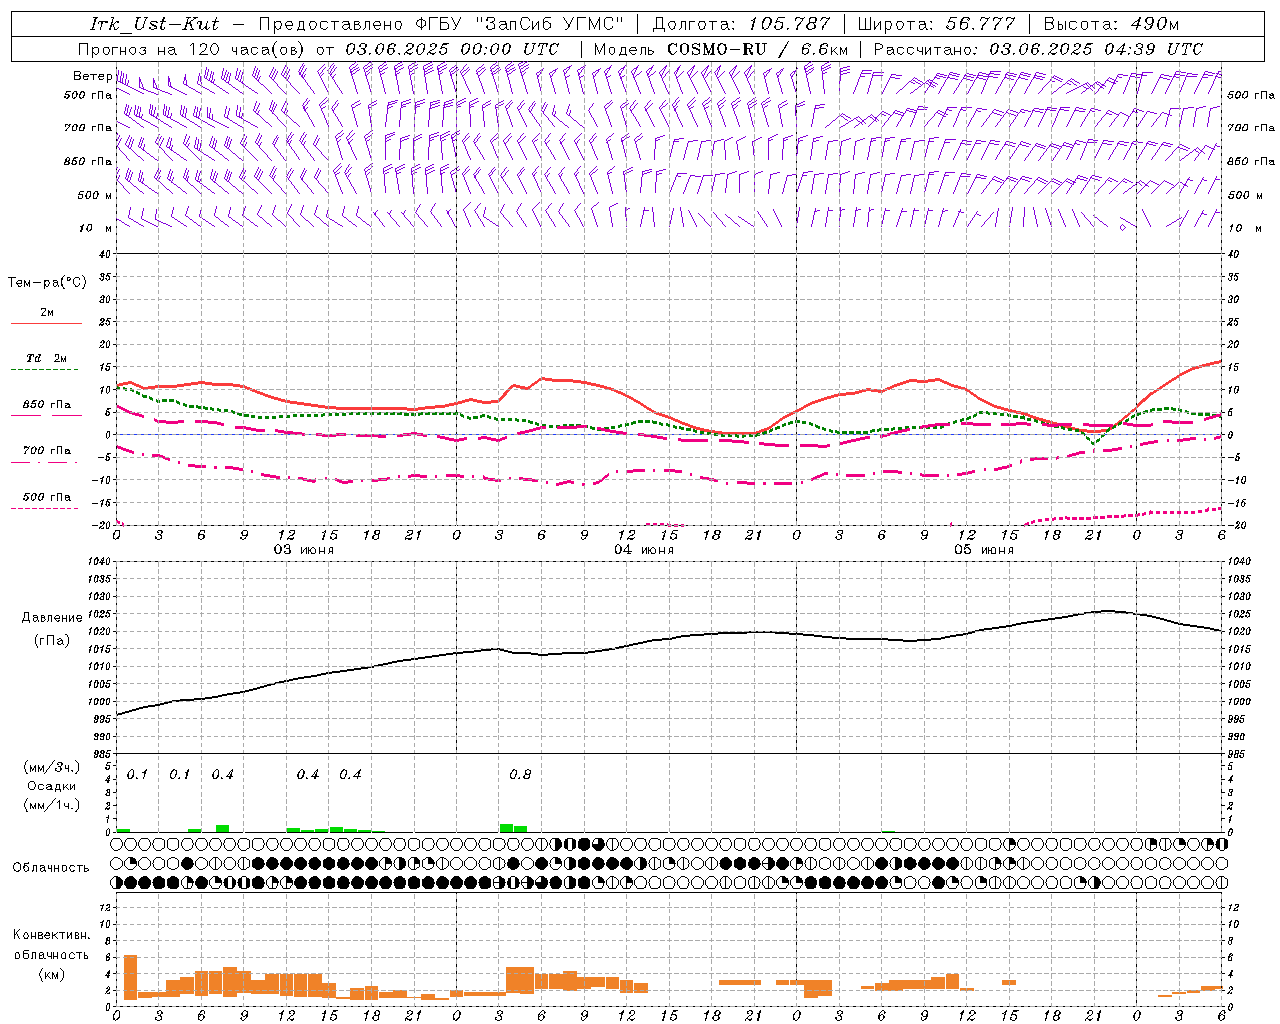Click the forecast period text Прогноз на 120 часа(ов)
Image resolution: width=1280 pixels, height=1024 pixels.
click(192, 49)
